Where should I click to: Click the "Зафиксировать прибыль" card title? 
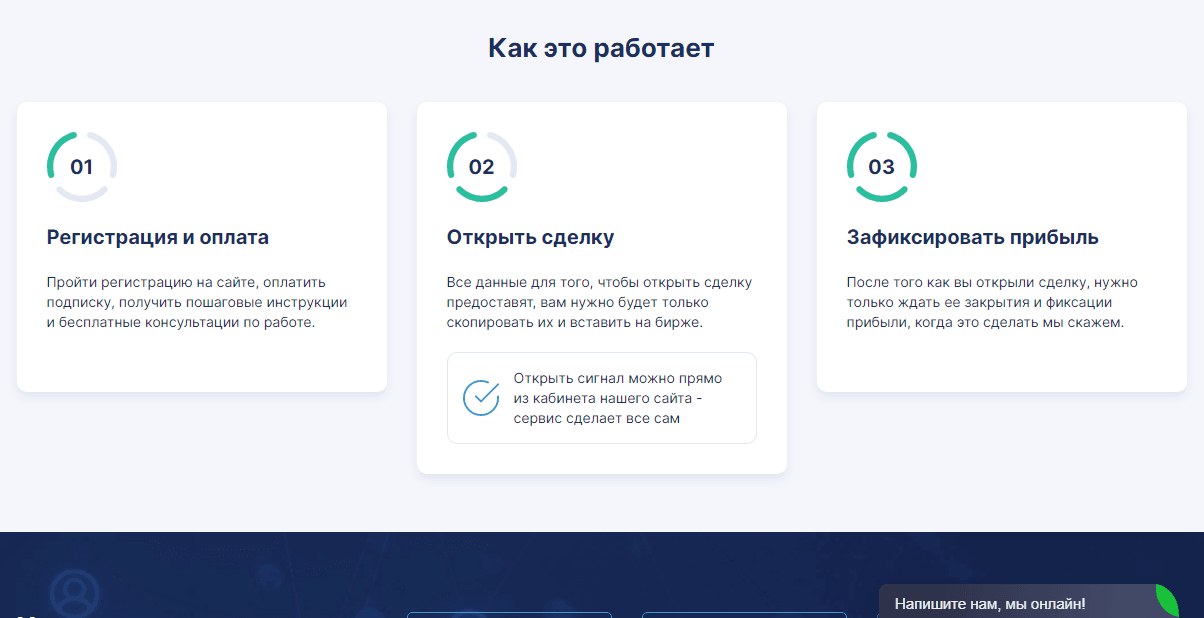972,238
